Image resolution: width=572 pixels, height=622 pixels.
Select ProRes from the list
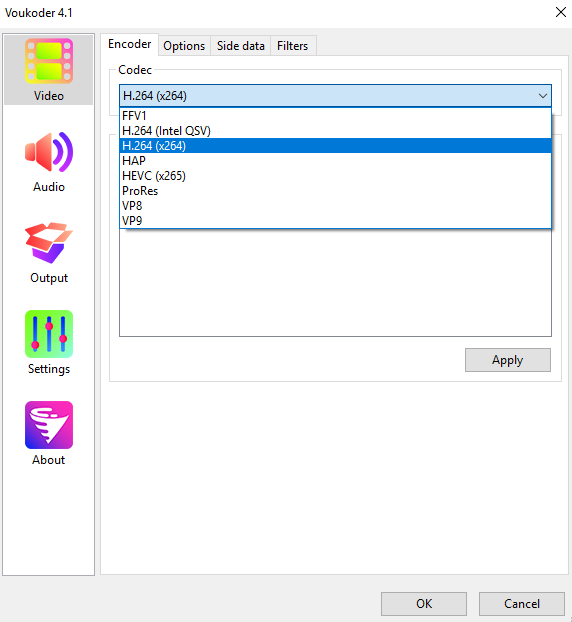pos(335,191)
